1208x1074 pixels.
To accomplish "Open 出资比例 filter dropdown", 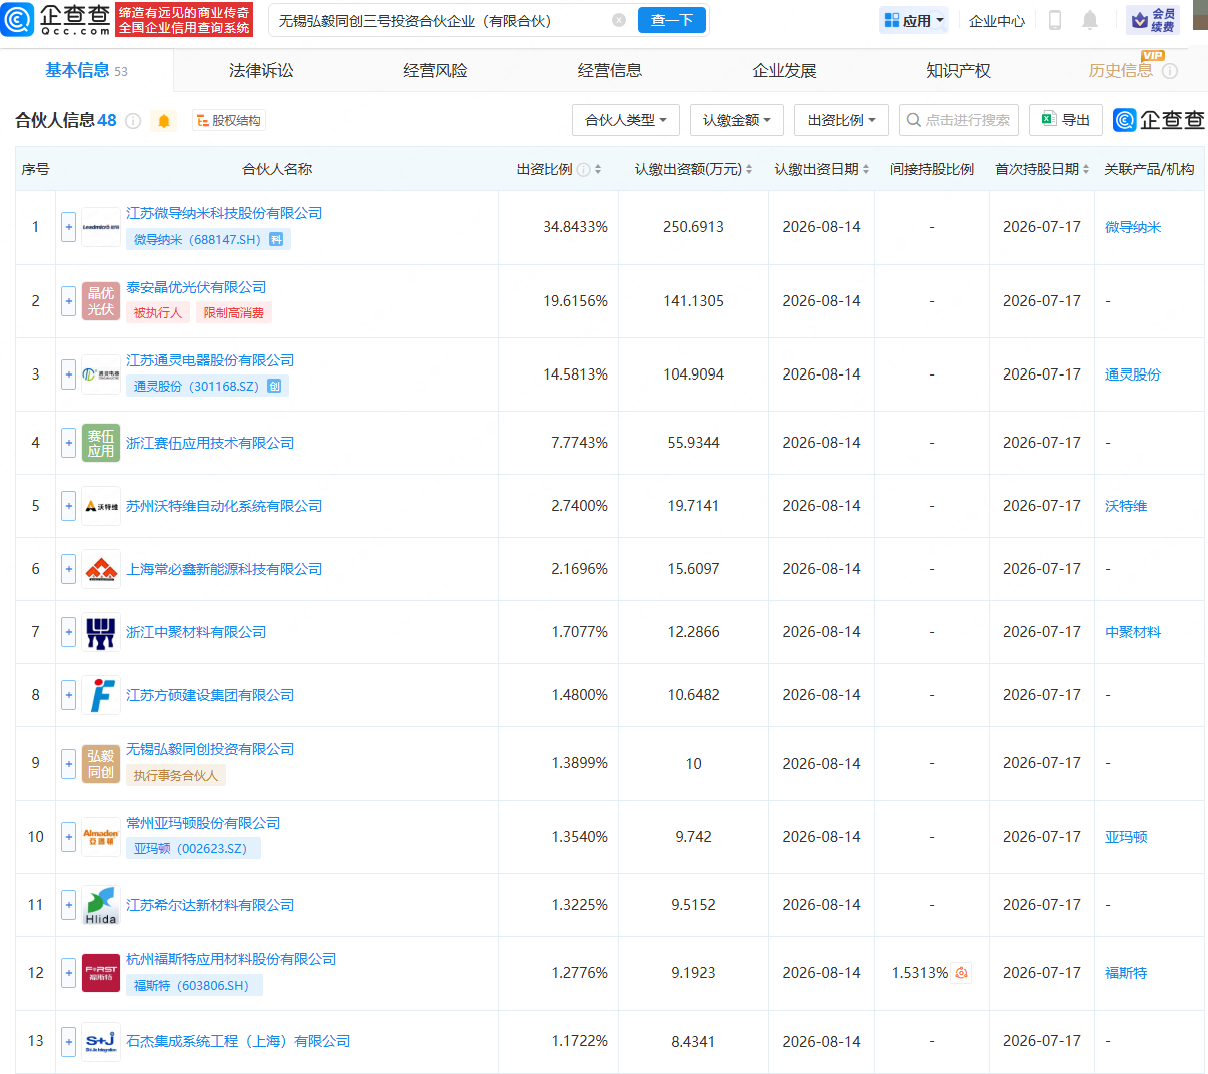I will click(842, 120).
